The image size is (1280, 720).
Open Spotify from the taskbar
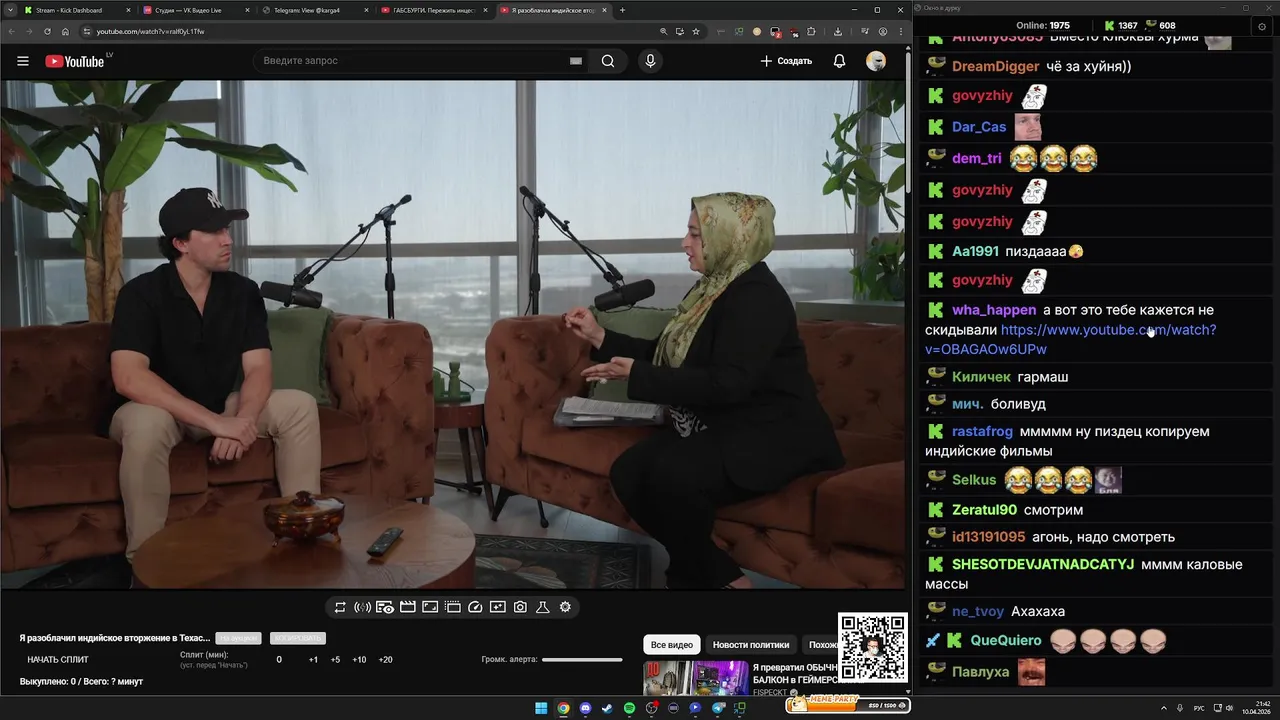(629, 708)
